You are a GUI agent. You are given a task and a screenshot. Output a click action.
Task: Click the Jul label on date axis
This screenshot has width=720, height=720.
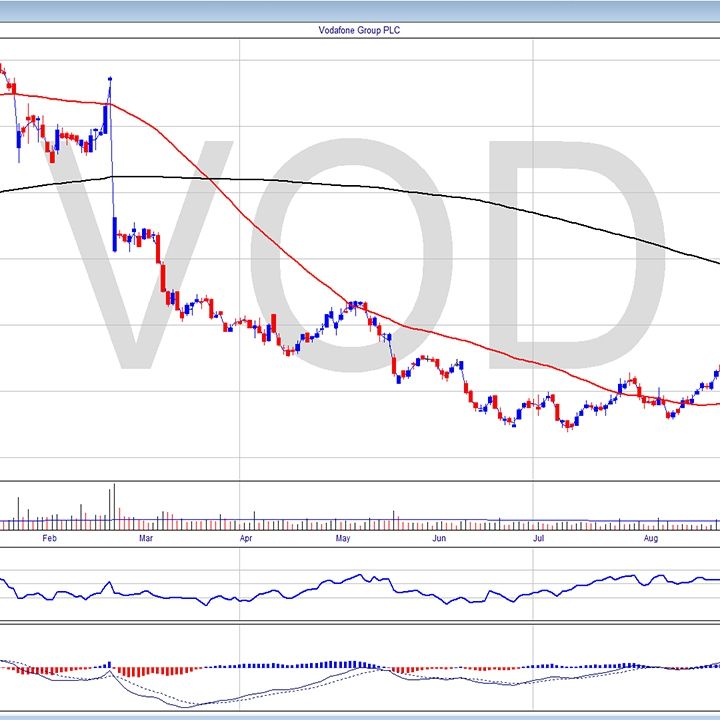[538, 539]
